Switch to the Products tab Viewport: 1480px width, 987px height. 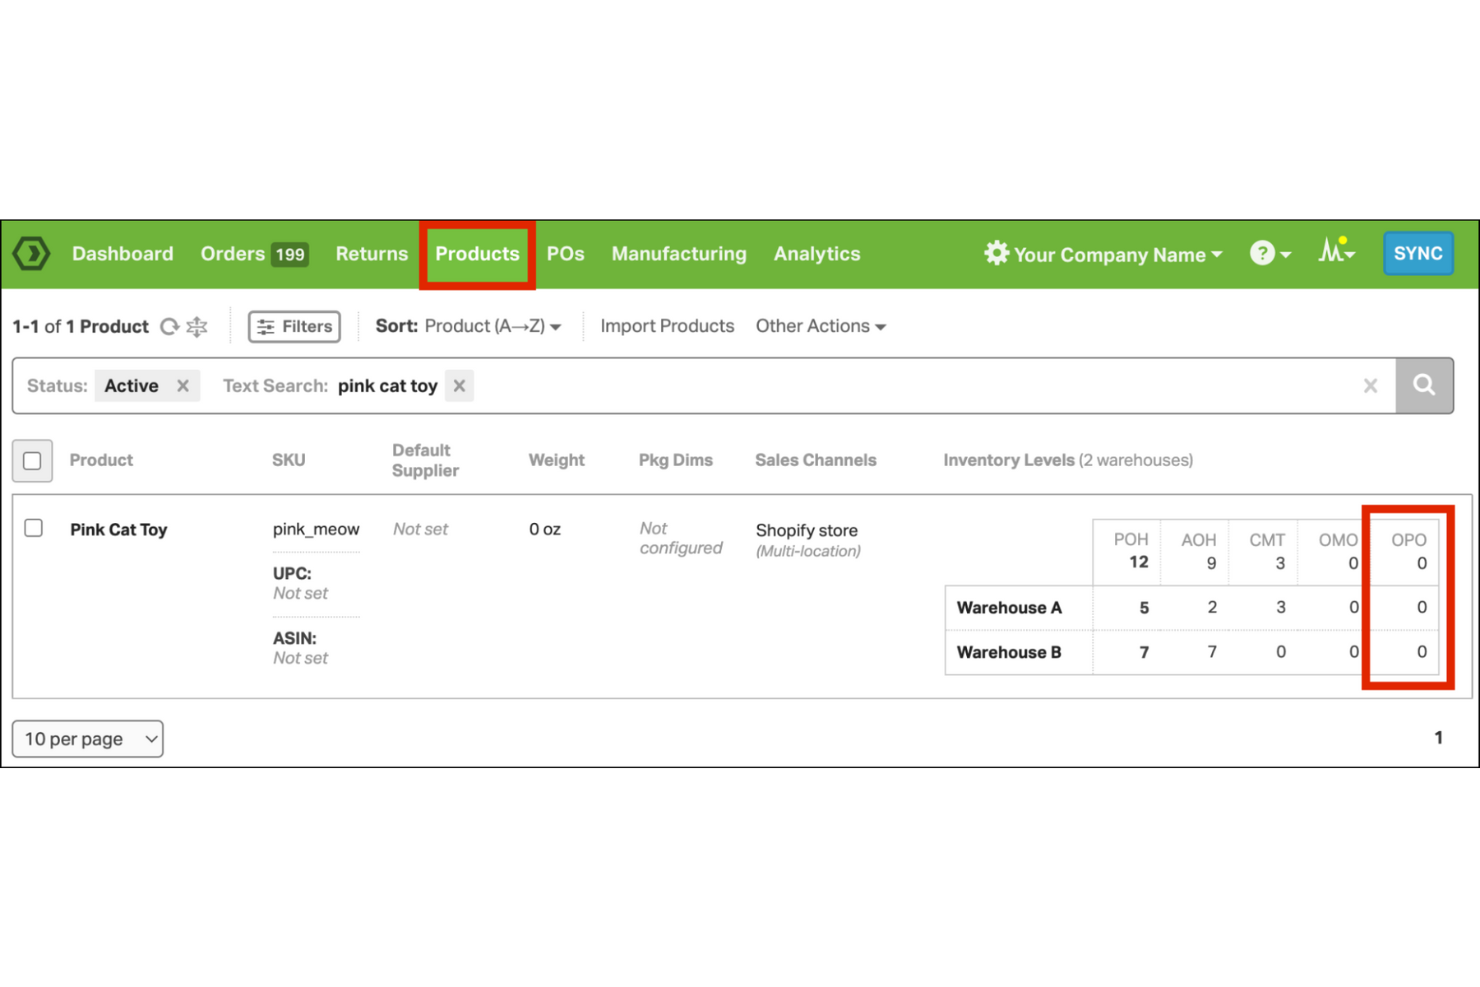tap(477, 253)
